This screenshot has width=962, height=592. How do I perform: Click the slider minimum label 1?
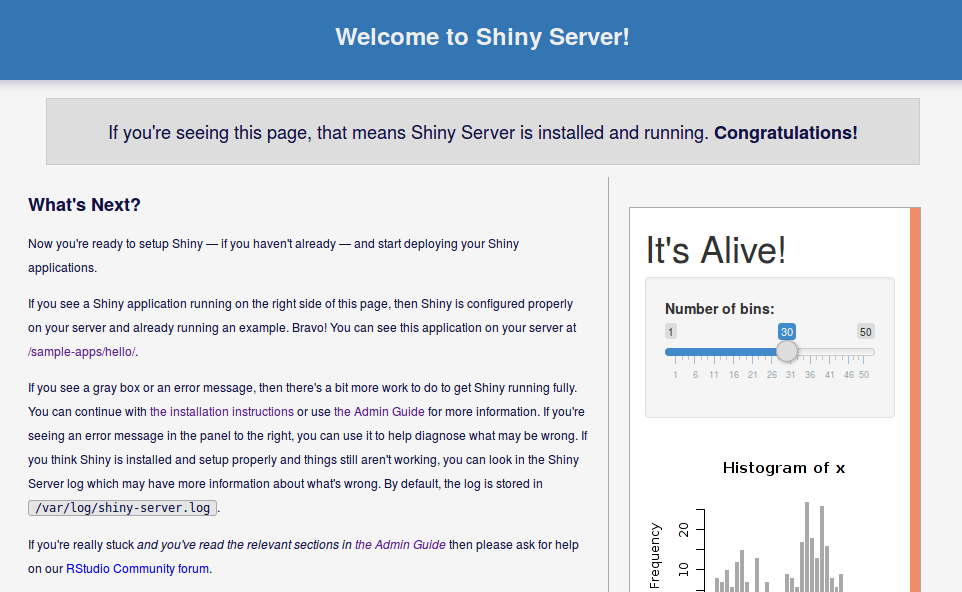click(x=671, y=332)
